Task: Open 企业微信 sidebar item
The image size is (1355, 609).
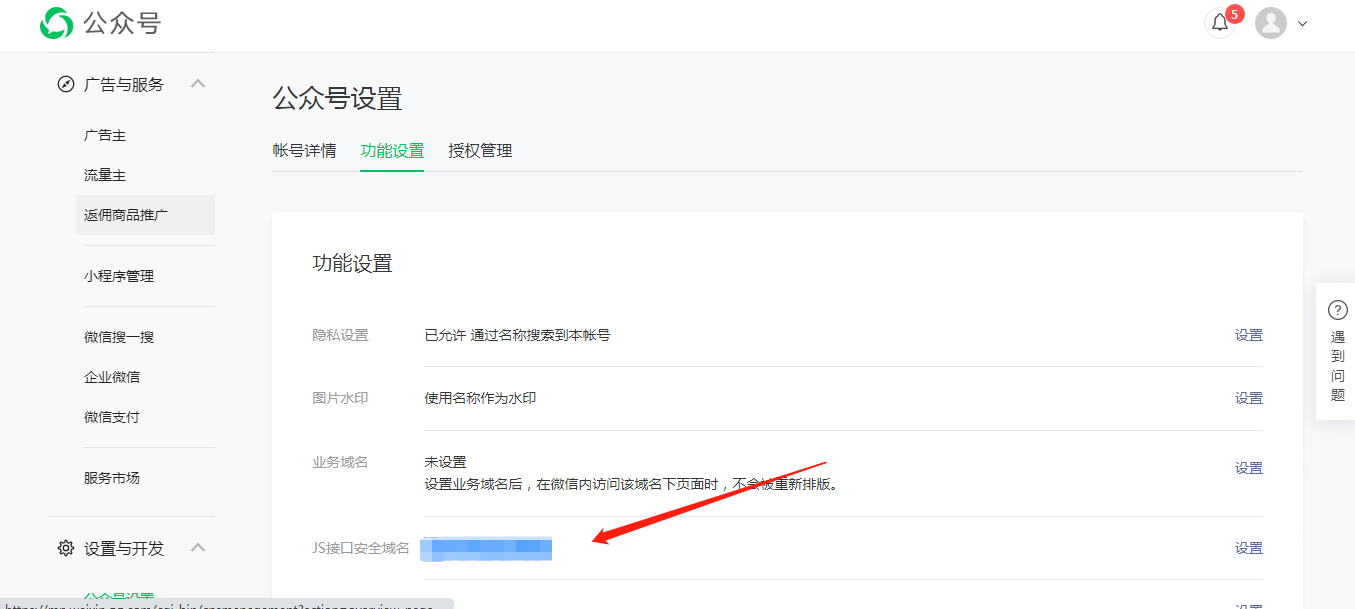Action: (x=112, y=377)
